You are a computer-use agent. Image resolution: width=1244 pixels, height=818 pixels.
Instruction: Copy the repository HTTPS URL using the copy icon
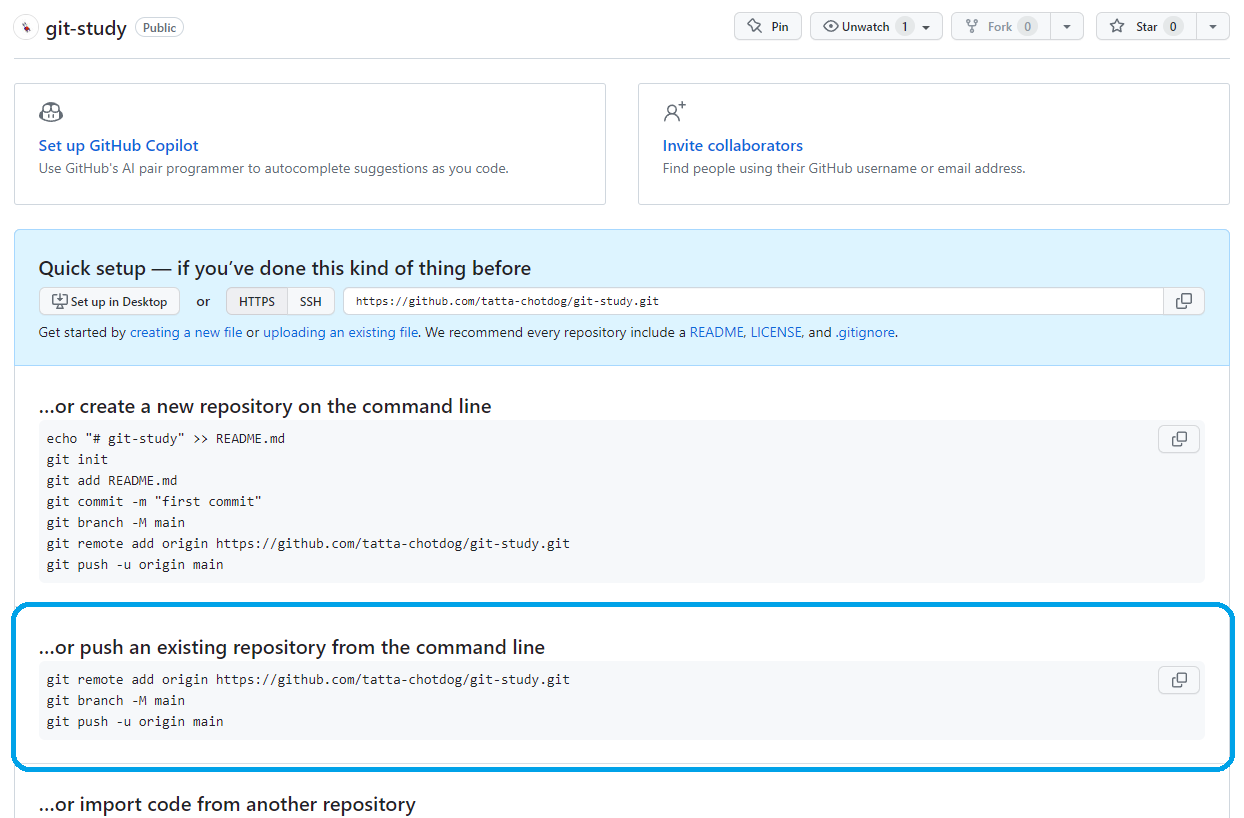click(x=1183, y=301)
